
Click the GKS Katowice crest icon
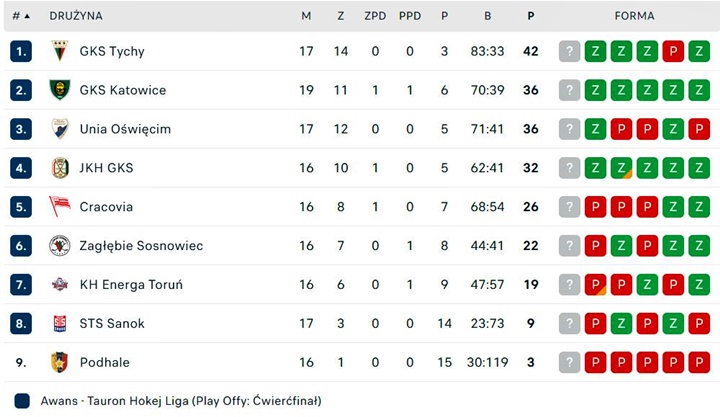point(60,90)
